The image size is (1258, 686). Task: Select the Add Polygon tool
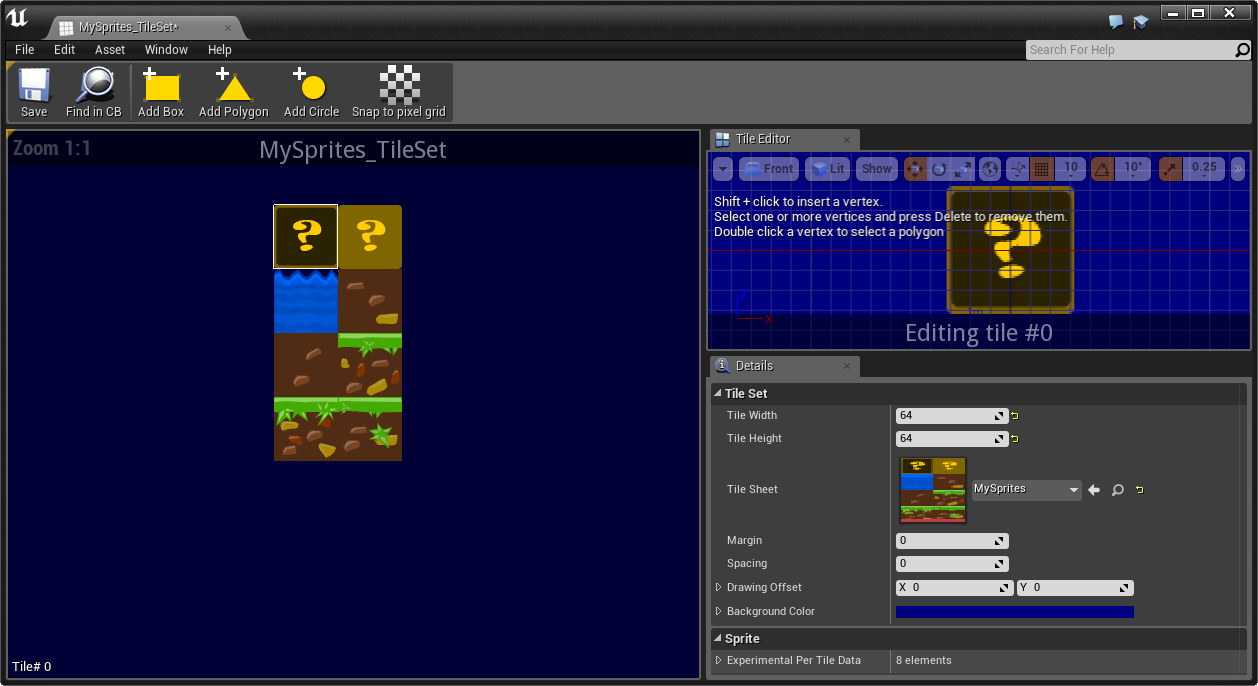(x=234, y=93)
